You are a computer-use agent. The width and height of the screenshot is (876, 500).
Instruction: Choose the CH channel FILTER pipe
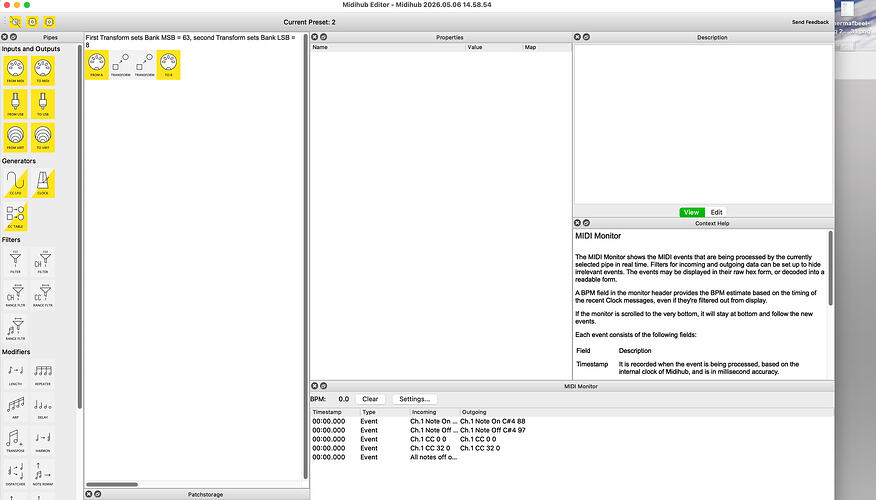click(43, 261)
